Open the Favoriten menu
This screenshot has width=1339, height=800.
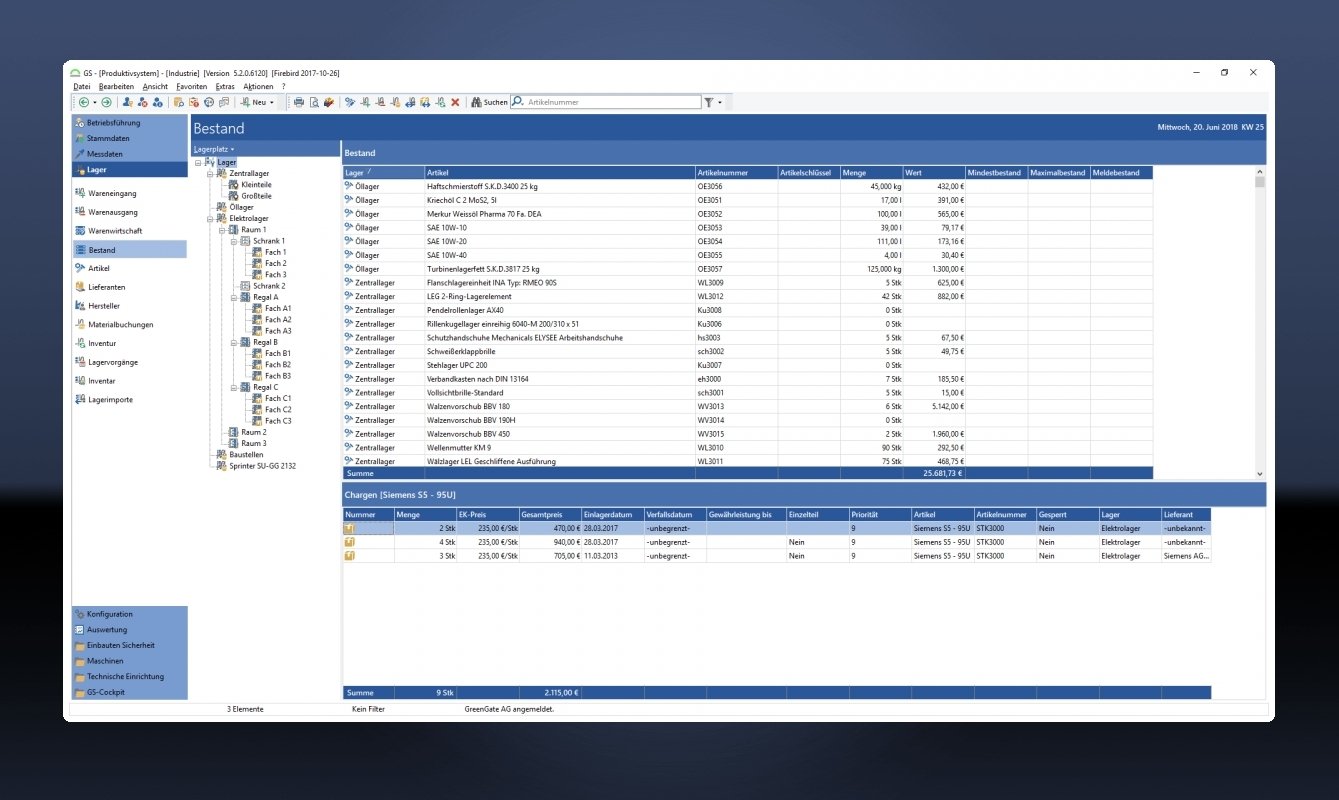(192, 87)
